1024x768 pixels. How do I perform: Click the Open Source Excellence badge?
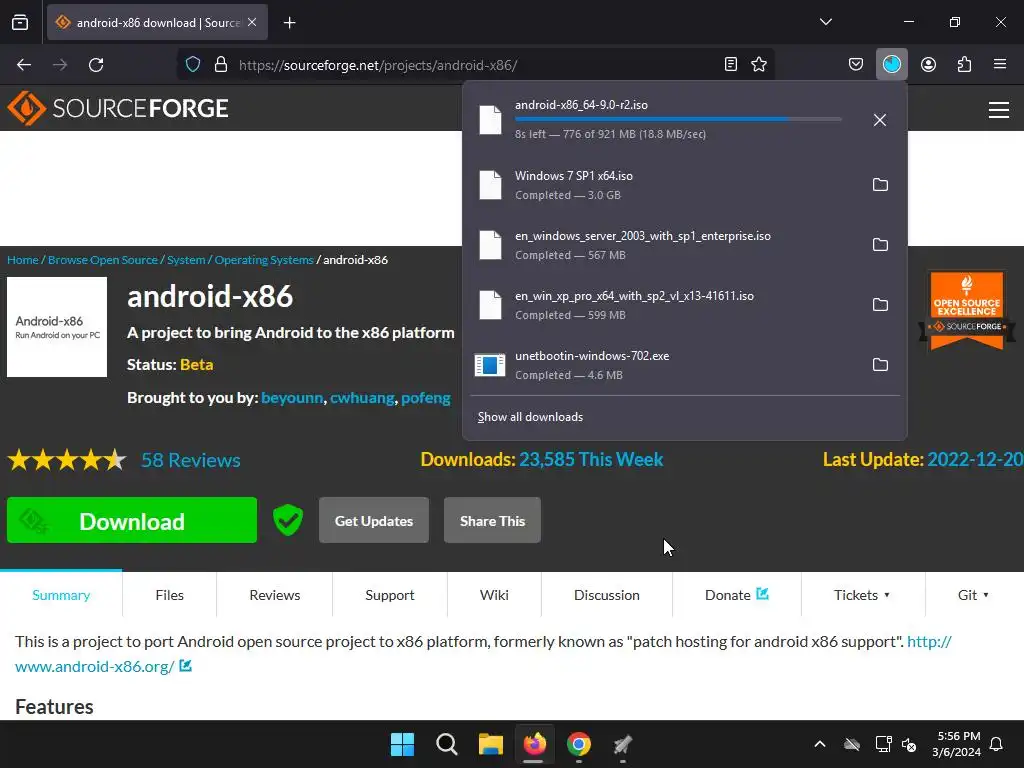coord(967,310)
